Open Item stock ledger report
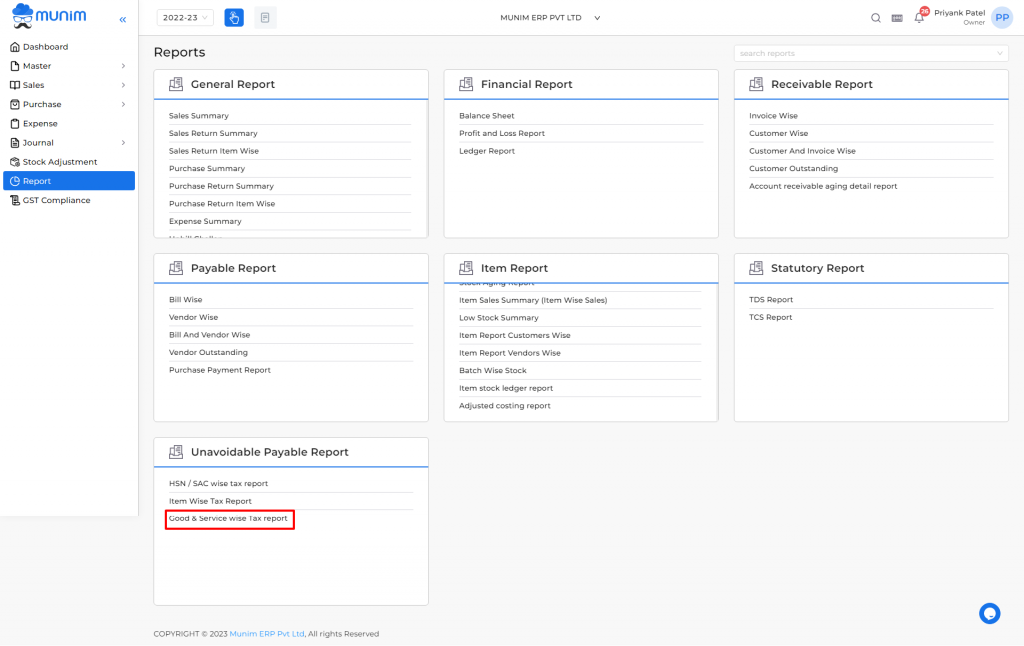This screenshot has width=1024, height=646. coord(505,388)
